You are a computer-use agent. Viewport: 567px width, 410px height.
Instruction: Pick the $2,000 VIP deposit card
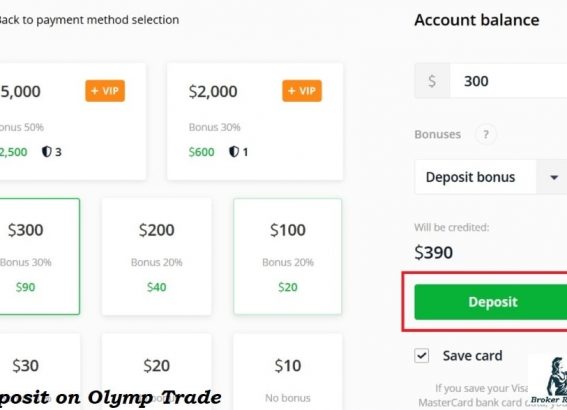coord(255,121)
